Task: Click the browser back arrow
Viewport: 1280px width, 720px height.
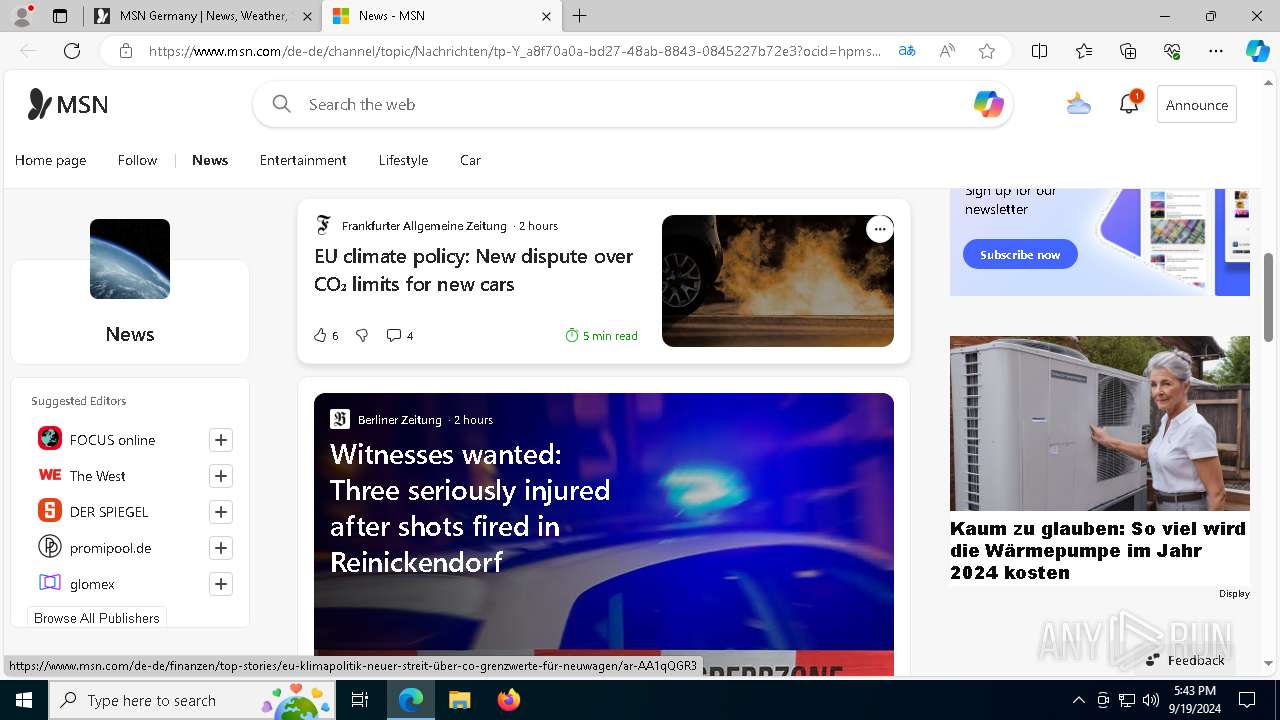Action: pyautogui.click(x=28, y=51)
